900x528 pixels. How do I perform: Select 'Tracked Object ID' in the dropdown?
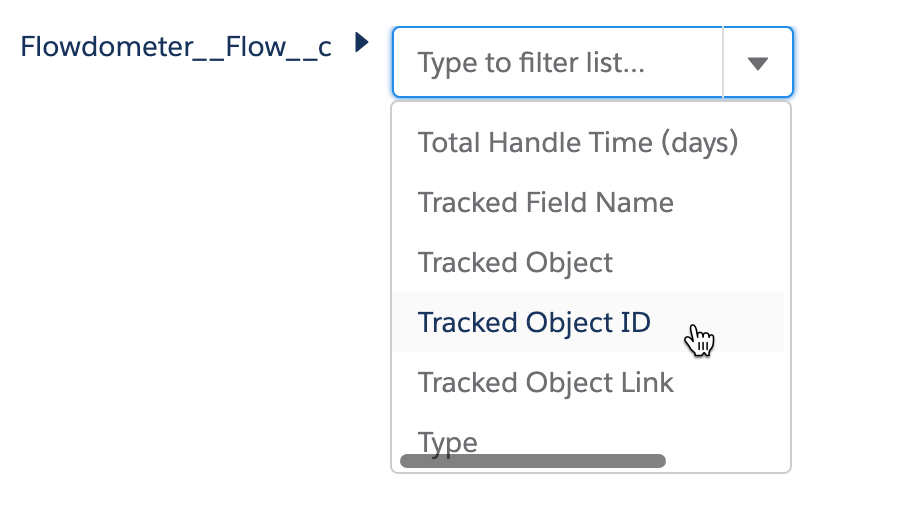coord(534,323)
